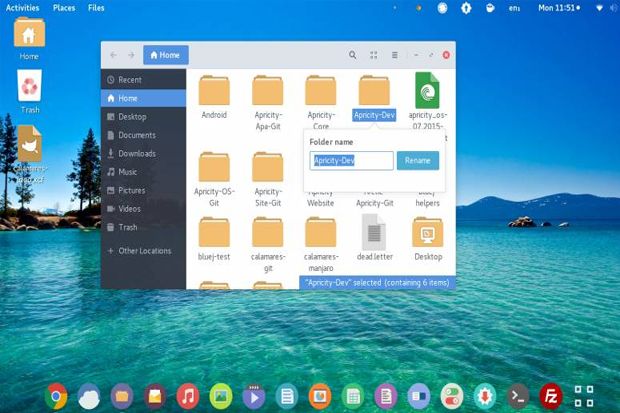The width and height of the screenshot is (620, 413).
Task: Open Trash in the sidebar
Action: pos(144,227)
